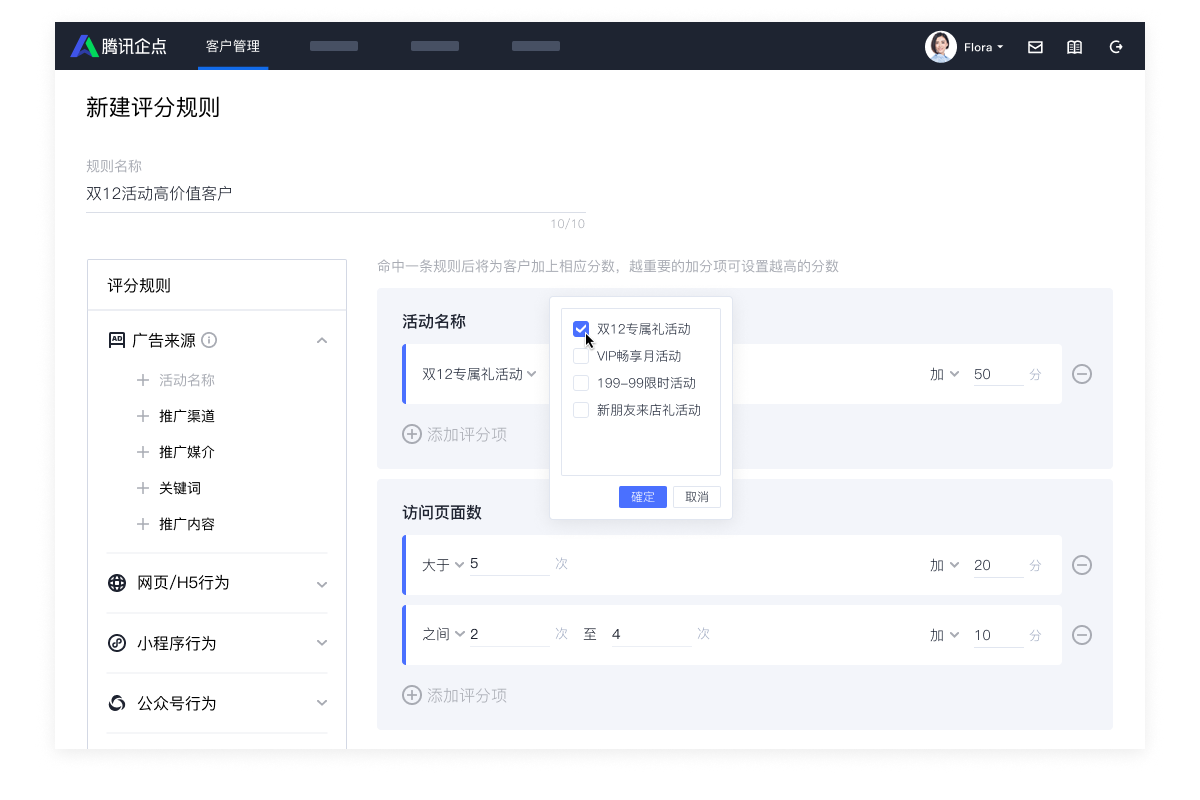The width and height of the screenshot is (1200, 800).
Task: Click 添加评分项 under 活动名称
Action: (467, 434)
